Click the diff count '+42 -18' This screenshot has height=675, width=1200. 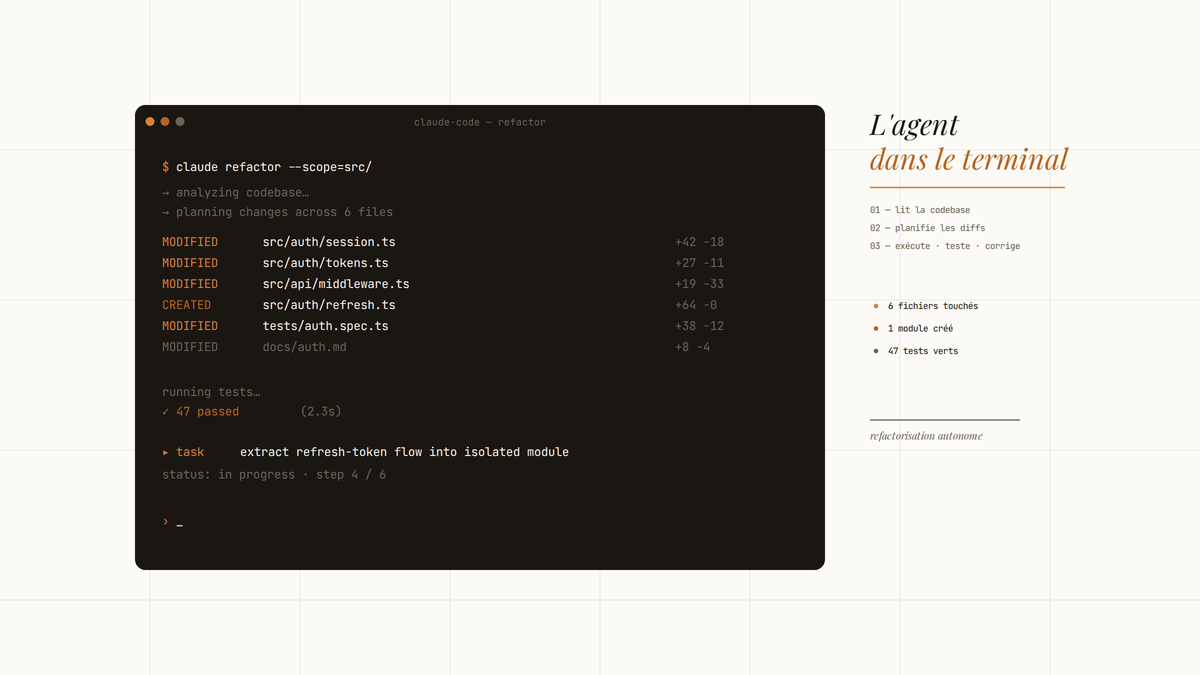click(x=700, y=242)
